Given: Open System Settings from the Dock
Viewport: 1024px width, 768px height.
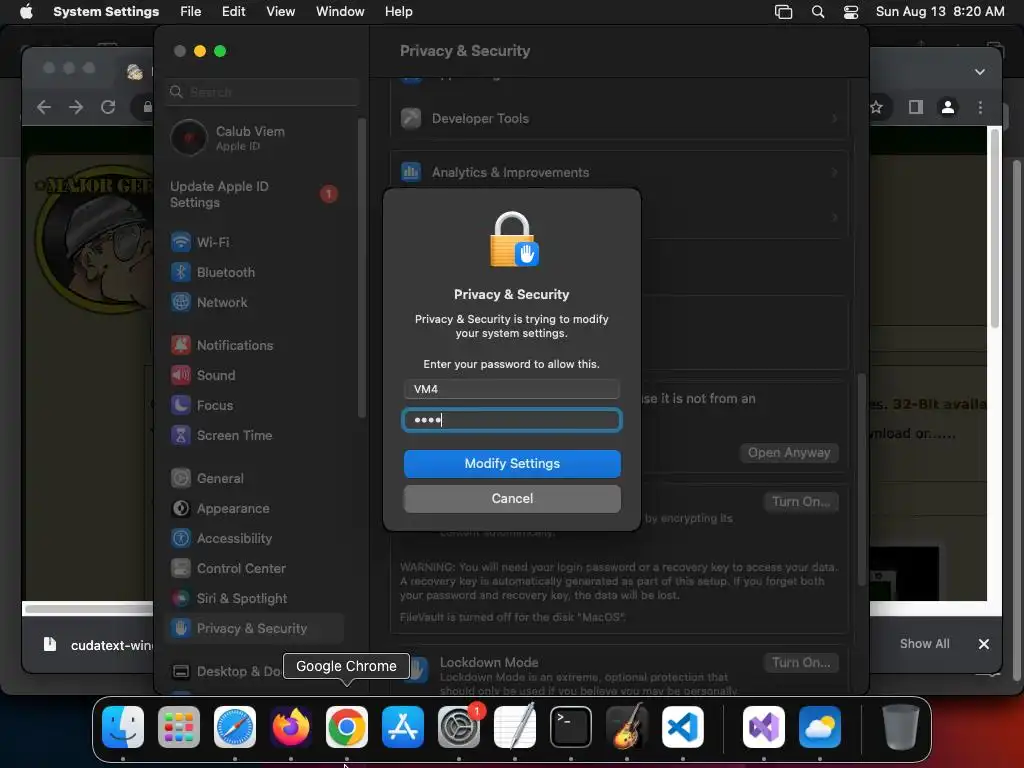Looking at the screenshot, I should 459,727.
